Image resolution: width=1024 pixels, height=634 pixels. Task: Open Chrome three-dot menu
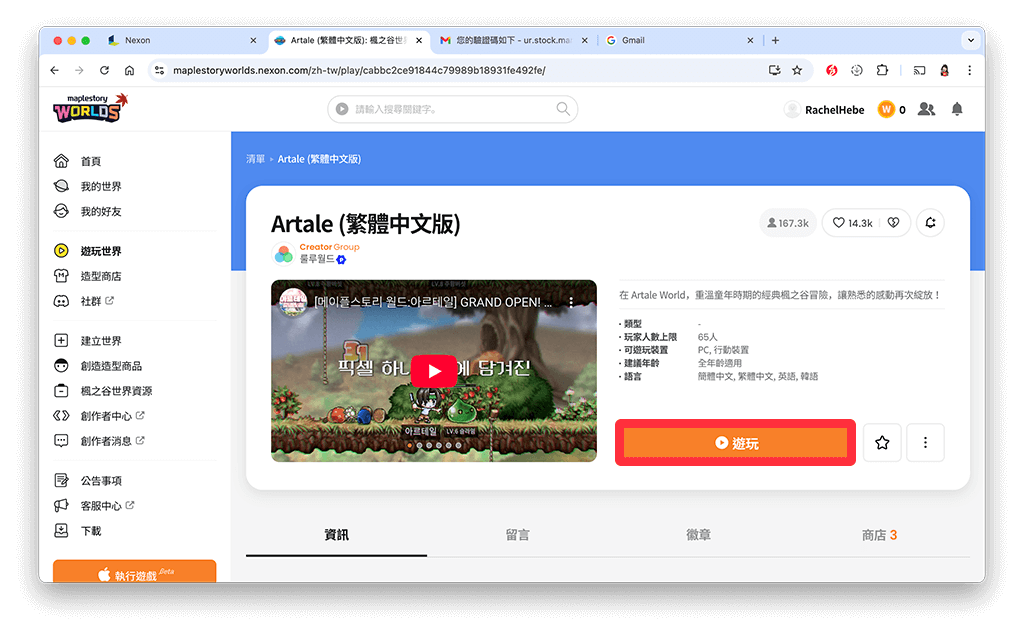969,71
